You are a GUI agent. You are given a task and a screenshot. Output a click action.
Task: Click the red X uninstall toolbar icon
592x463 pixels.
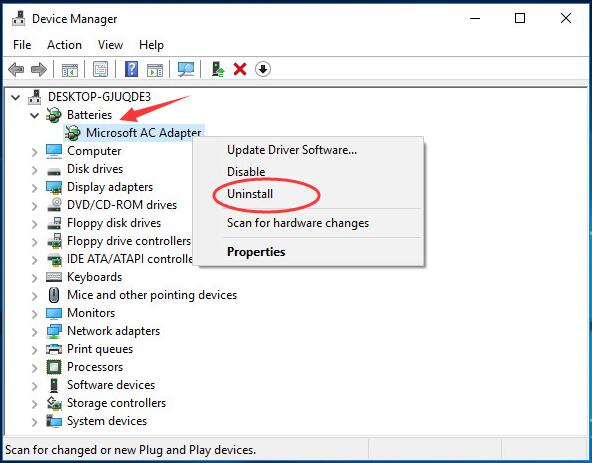click(x=240, y=69)
